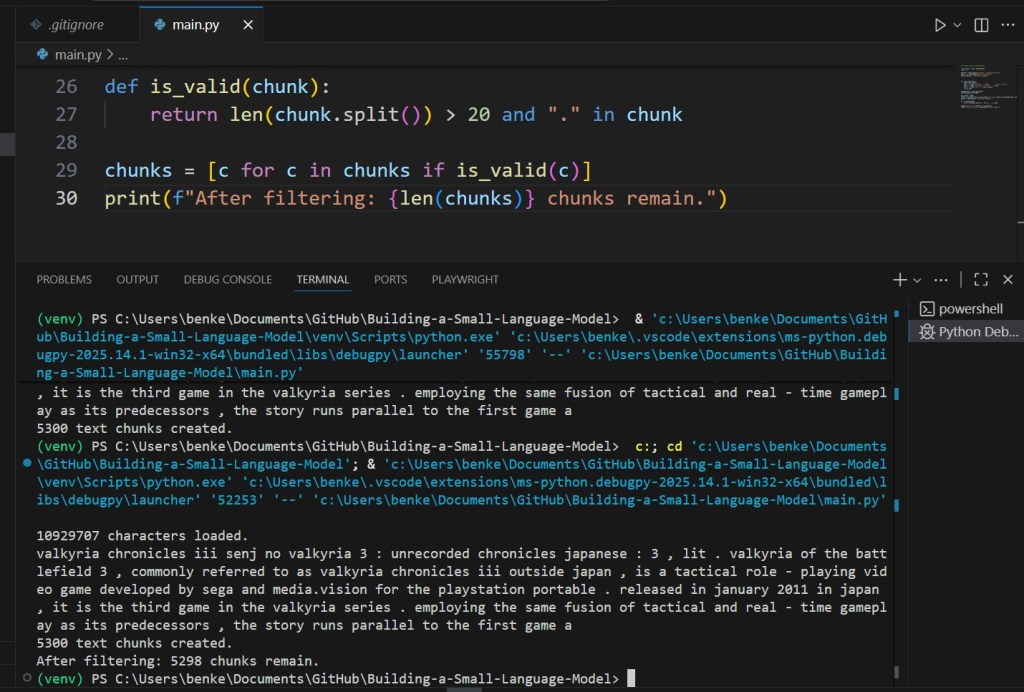The image size is (1024, 692).
Task: Close the main.py editor tab
Action: click(x=248, y=25)
